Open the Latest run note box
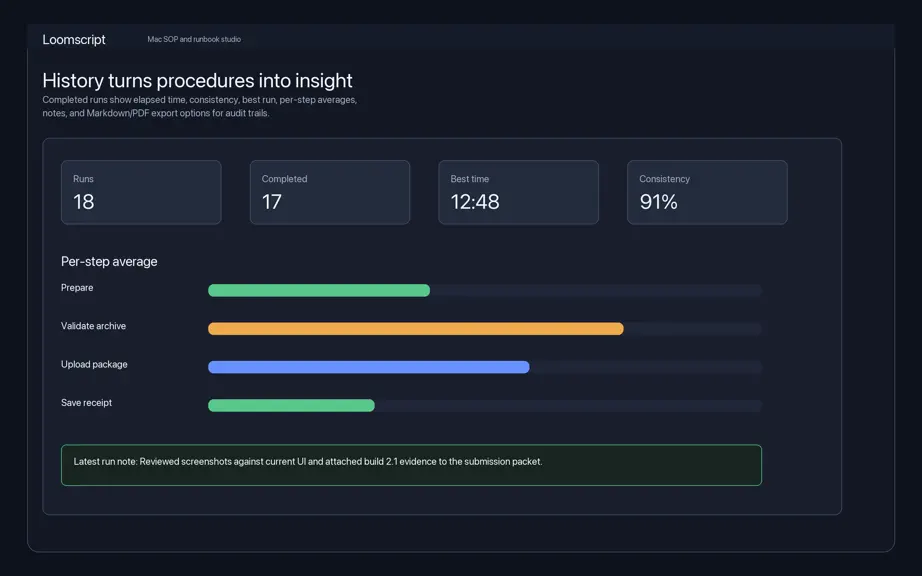The image size is (922, 576). [412, 465]
